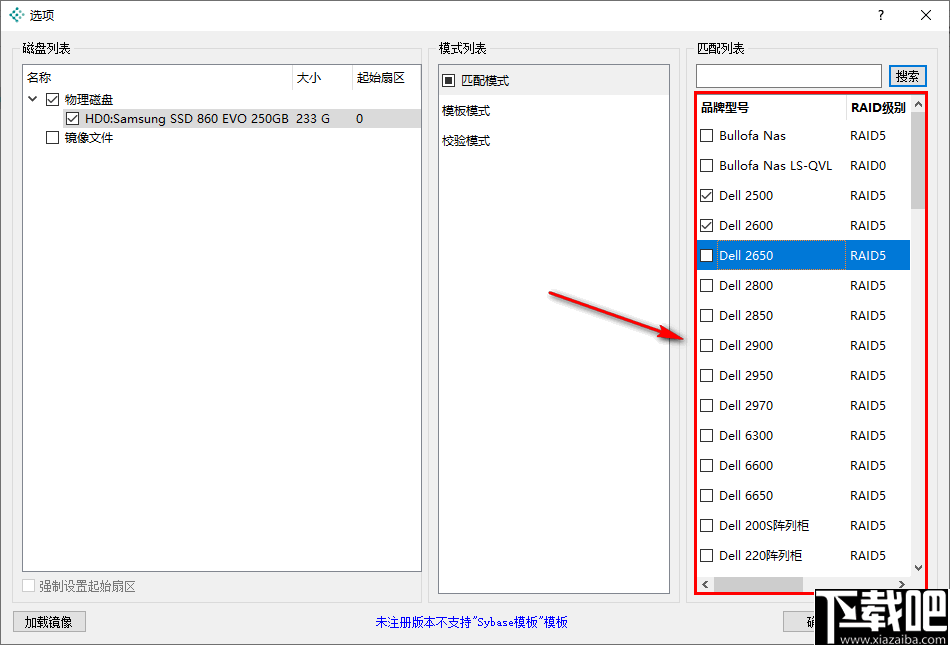Collapse the 物理磁盘 tree node
Screen dimensions: 950x645
(x=32, y=99)
